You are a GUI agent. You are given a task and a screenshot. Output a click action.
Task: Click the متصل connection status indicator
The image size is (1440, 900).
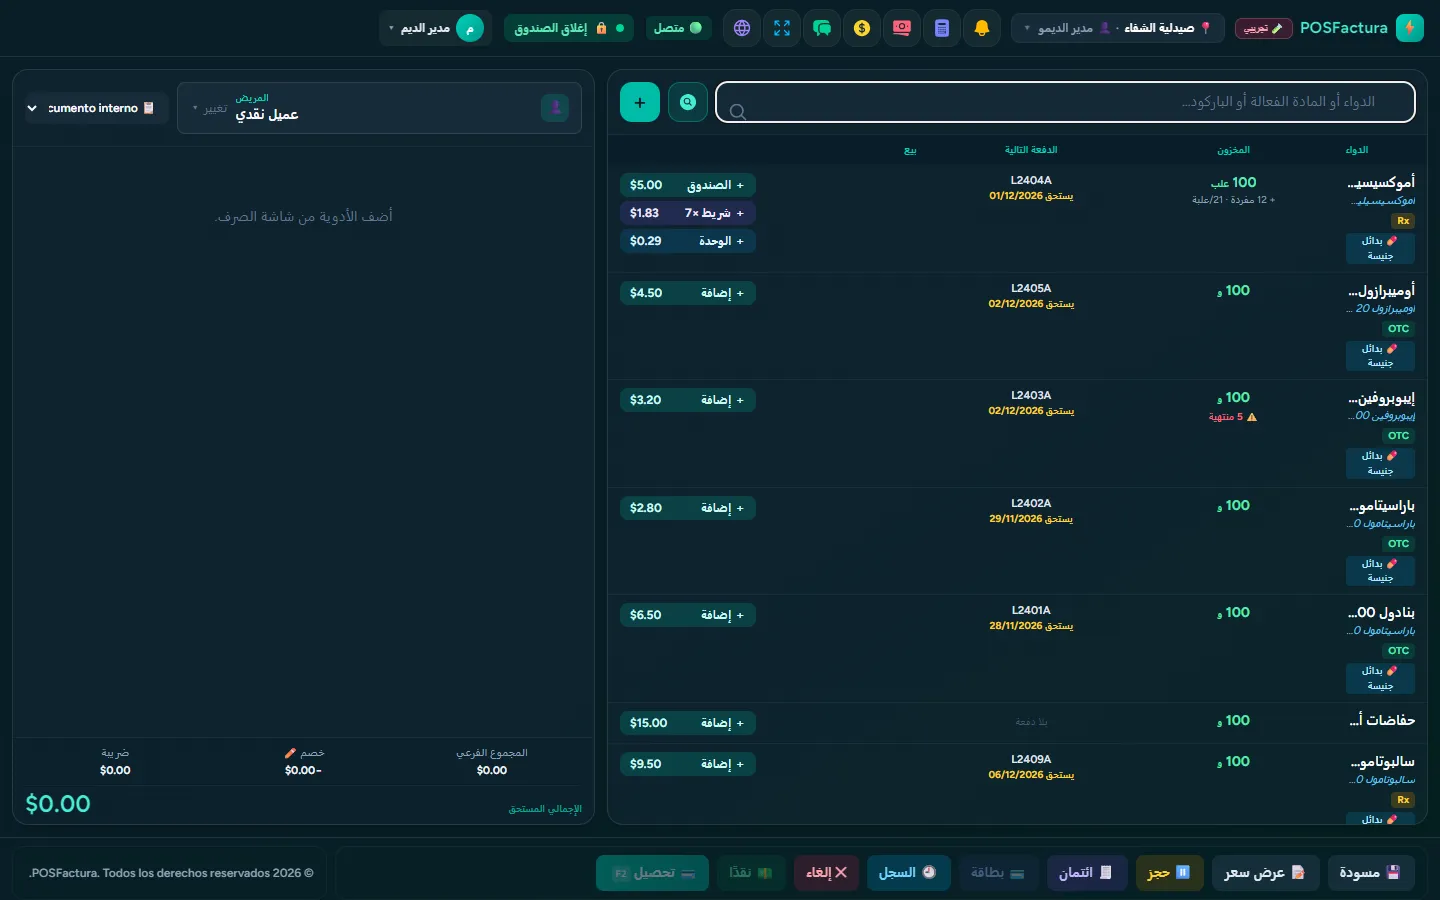(678, 28)
